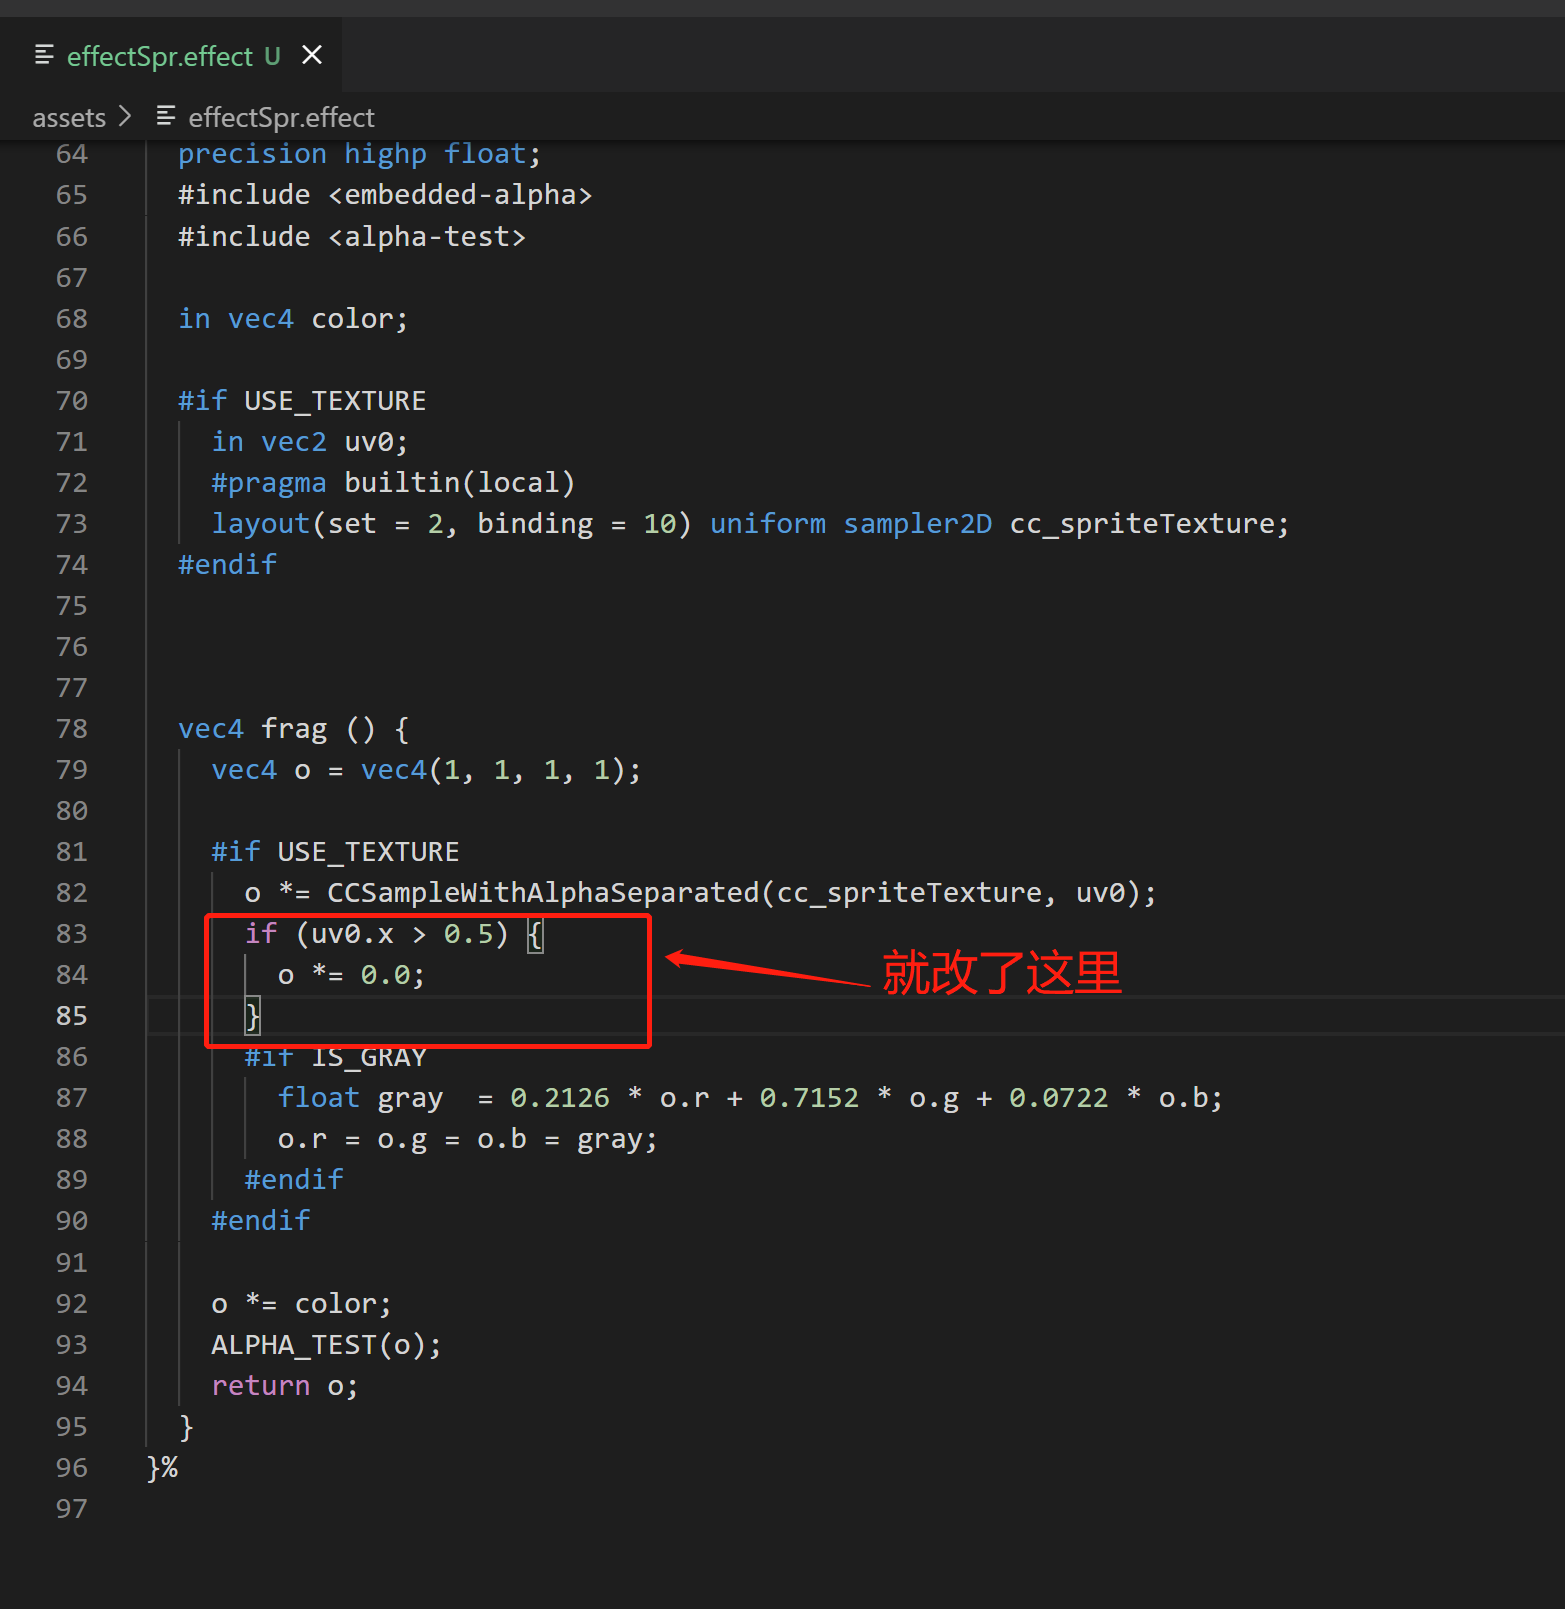The image size is (1565, 1609).
Task: Click the "return o;" statement
Action: point(284,1386)
